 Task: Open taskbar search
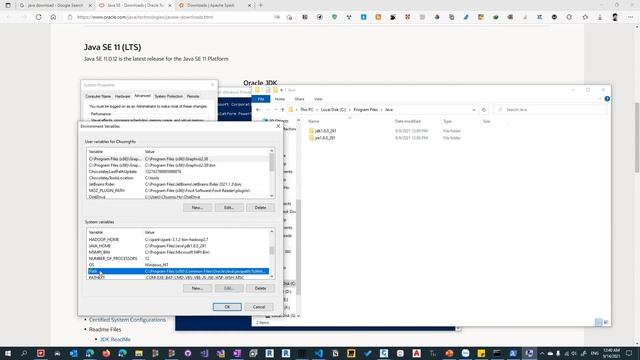tap(24, 353)
